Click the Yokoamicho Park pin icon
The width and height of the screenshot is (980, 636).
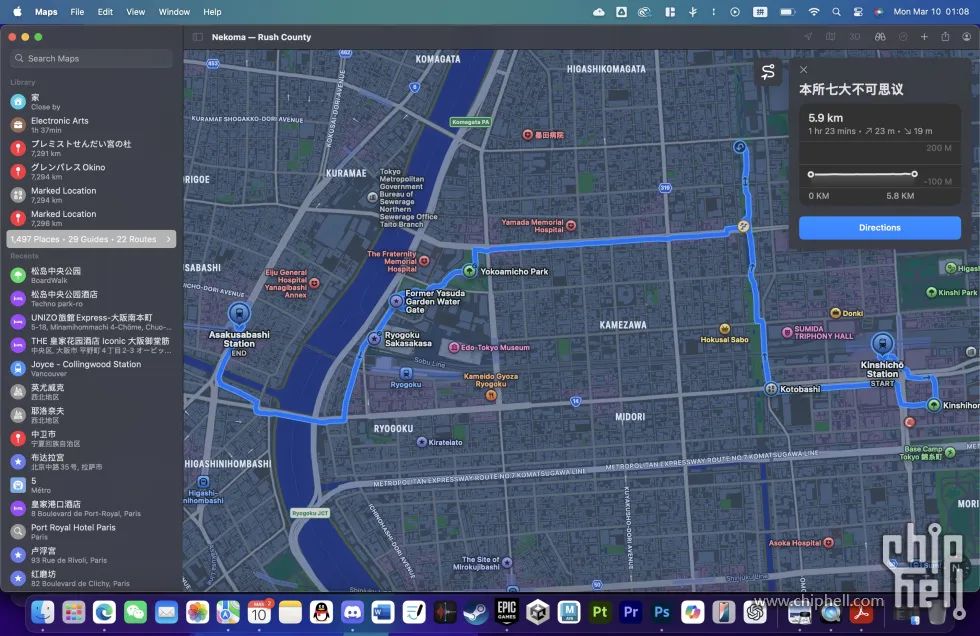pyautogui.click(x=469, y=271)
